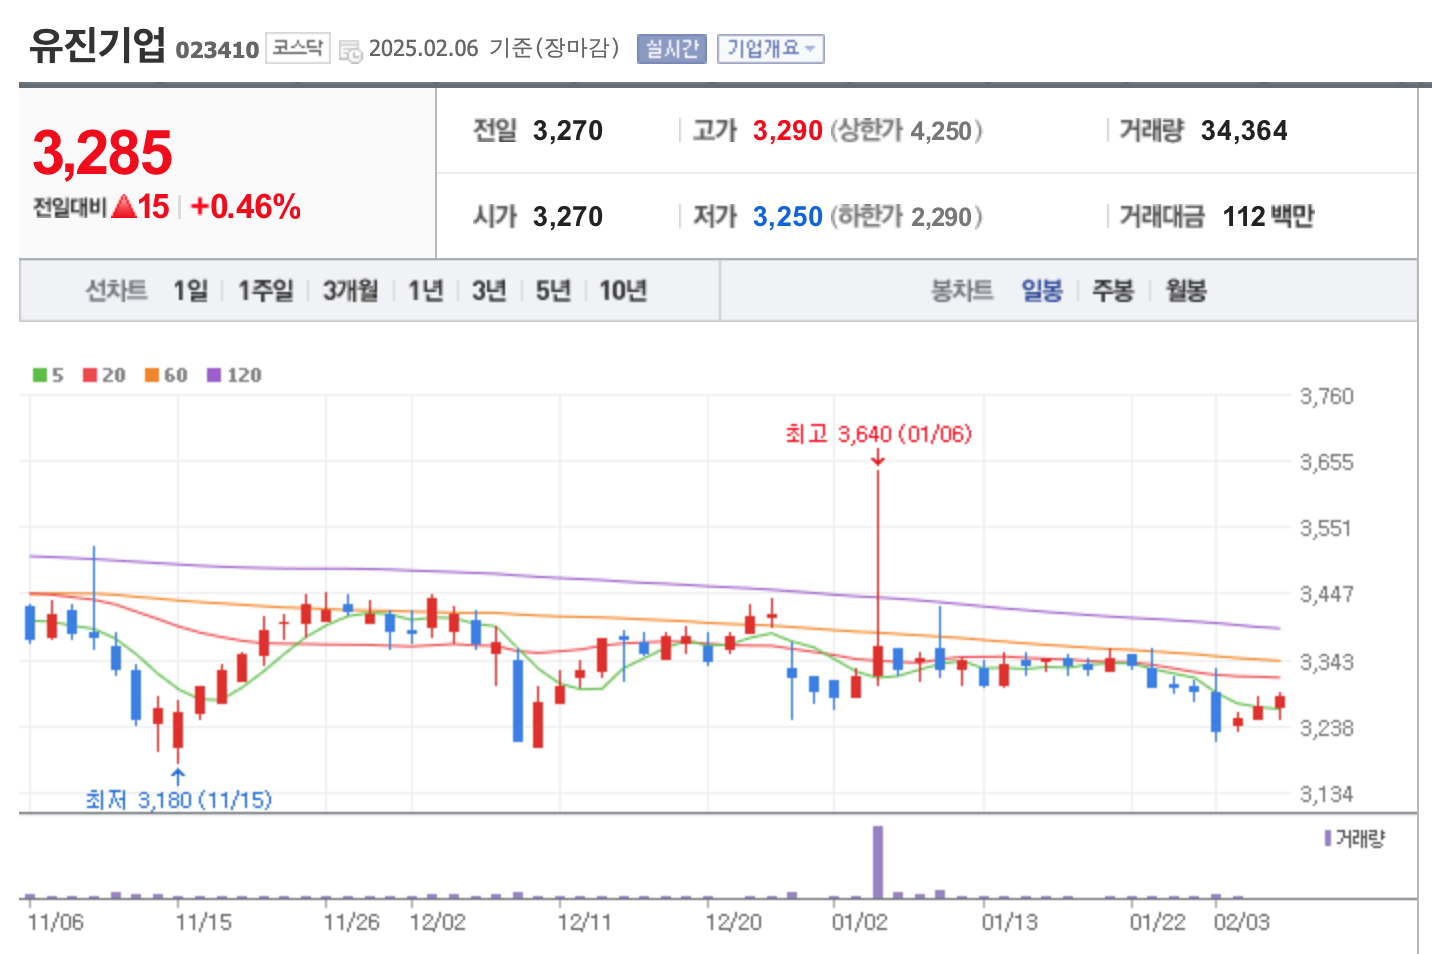
Task: Select the 일봉 daily candle chart
Action: [1042, 290]
